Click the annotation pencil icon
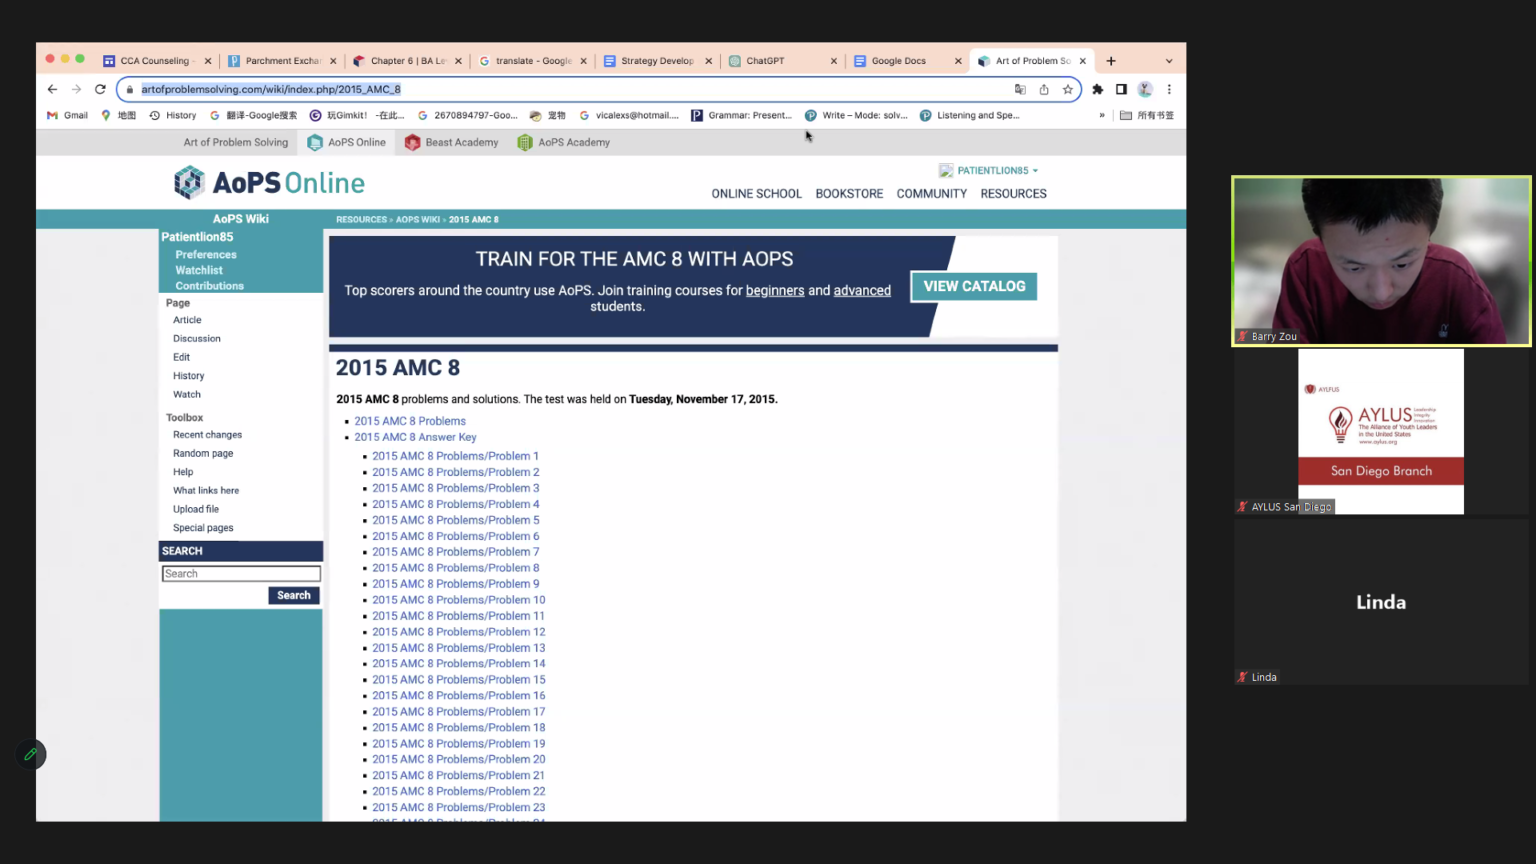 point(31,754)
